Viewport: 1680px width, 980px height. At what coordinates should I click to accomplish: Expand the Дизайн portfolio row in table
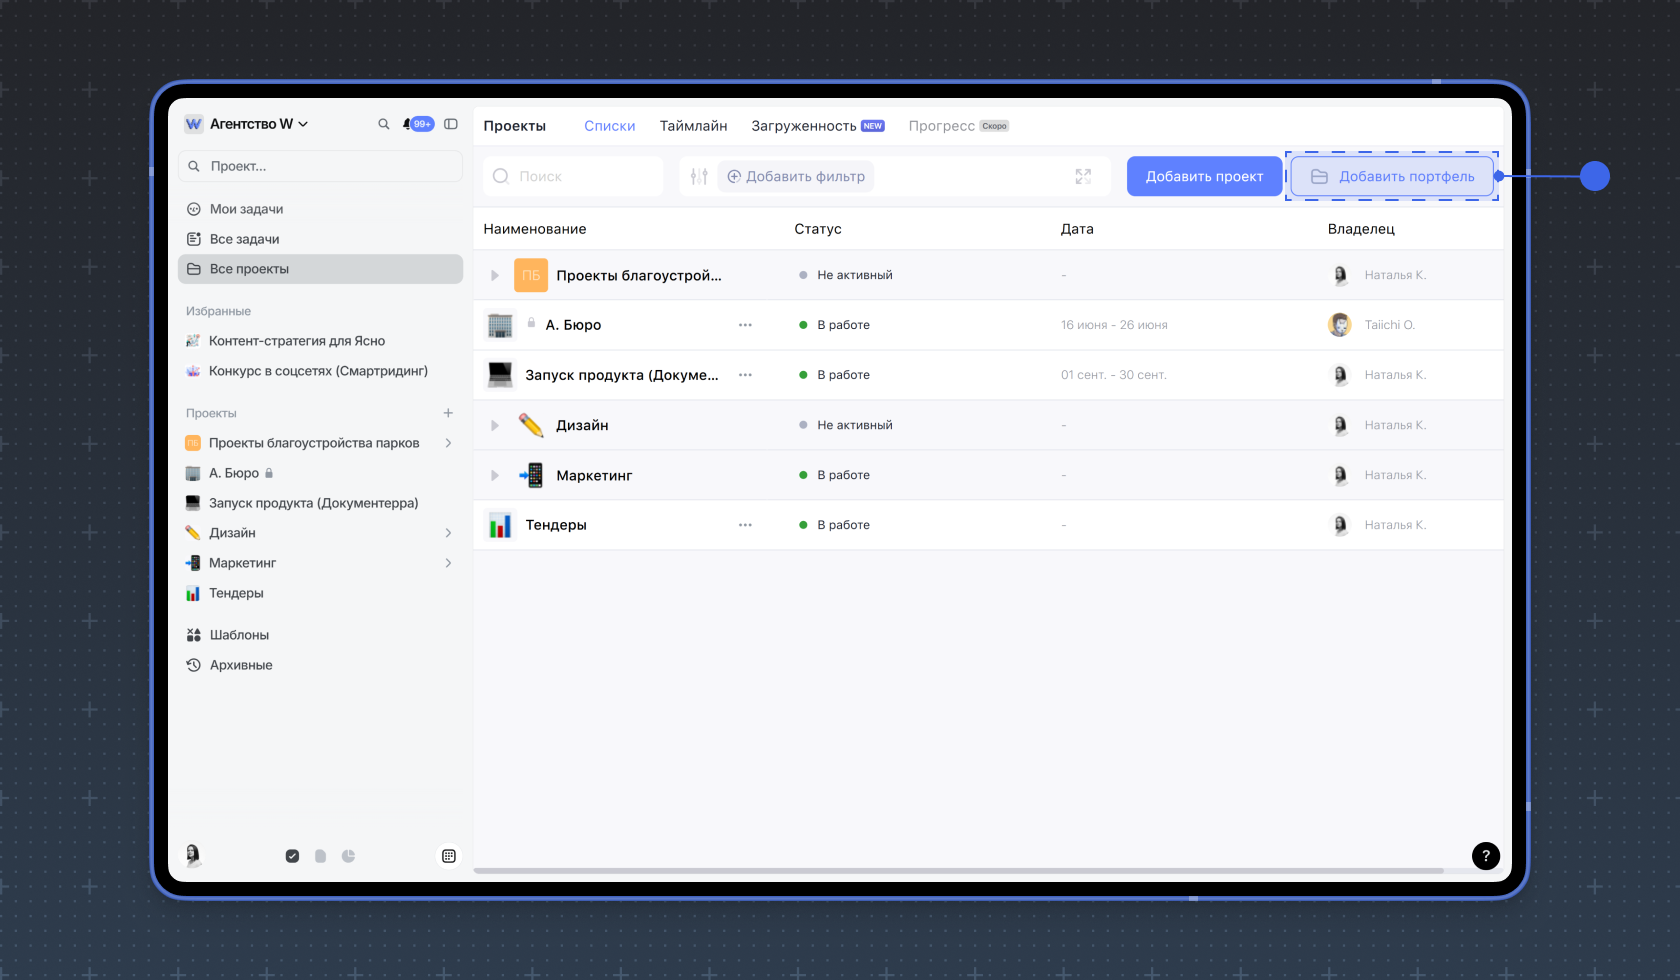click(494, 425)
